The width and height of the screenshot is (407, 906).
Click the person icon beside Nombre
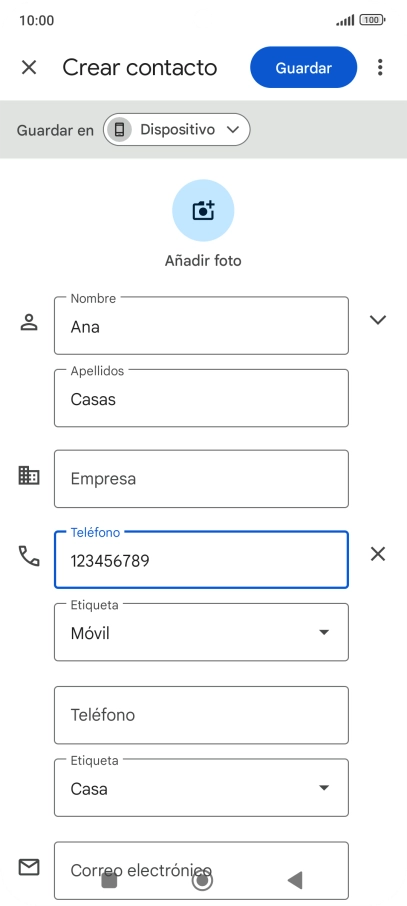point(29,322)
